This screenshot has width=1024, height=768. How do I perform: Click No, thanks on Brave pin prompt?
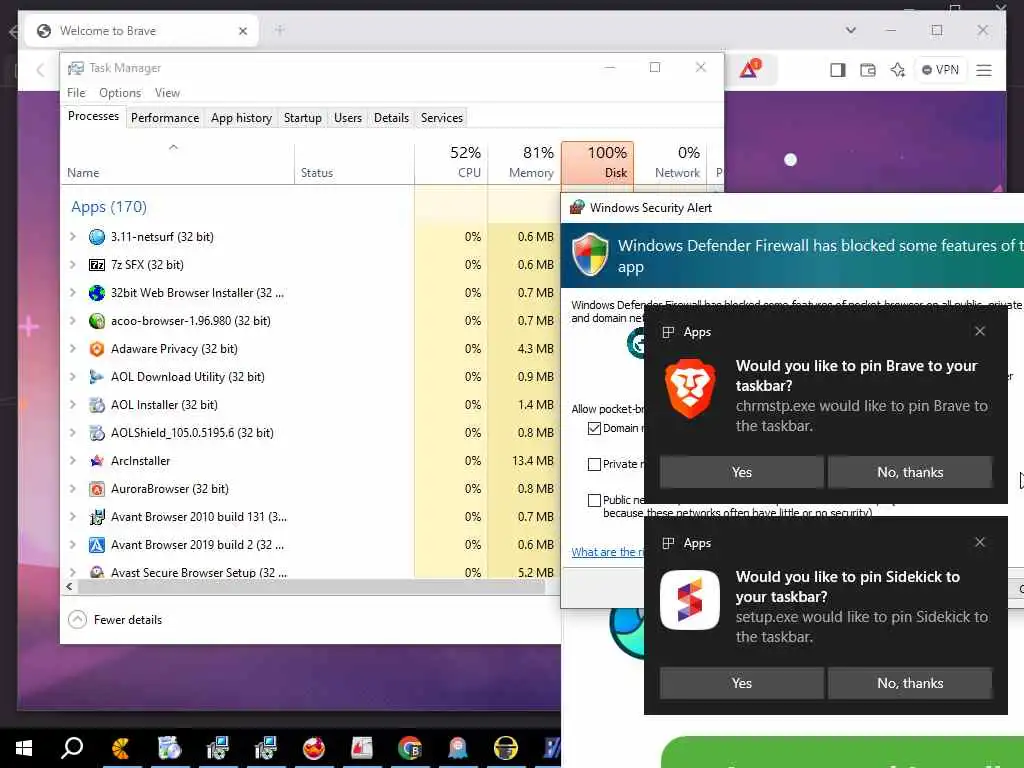point(910,472)
